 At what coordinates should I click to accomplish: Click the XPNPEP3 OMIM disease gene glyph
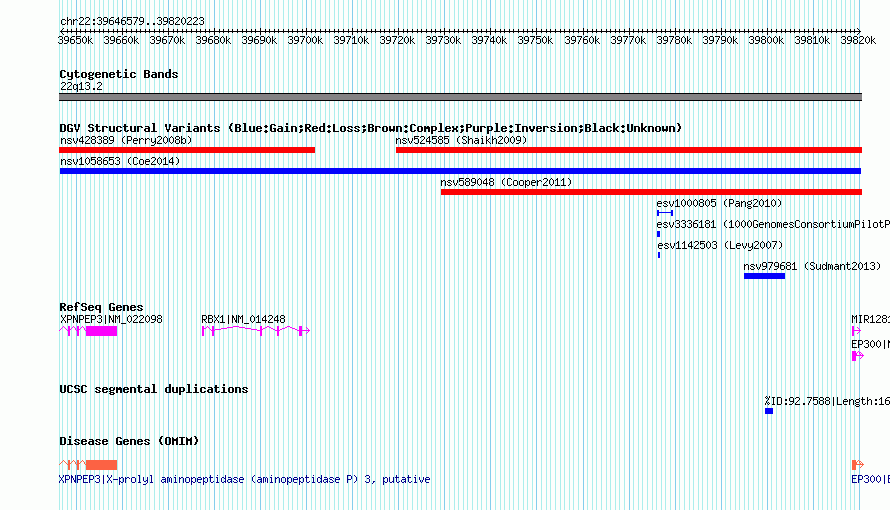pyautogui.click(x=88, y=465)
